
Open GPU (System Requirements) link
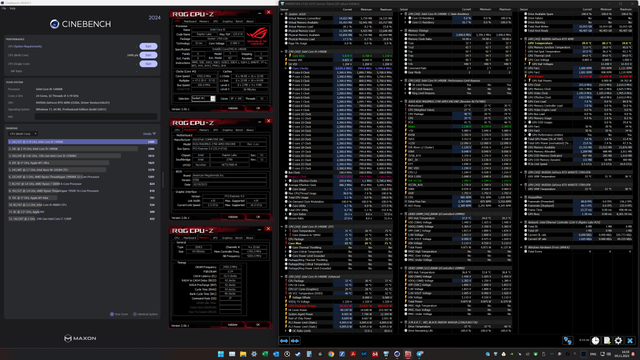click(28, 46)
